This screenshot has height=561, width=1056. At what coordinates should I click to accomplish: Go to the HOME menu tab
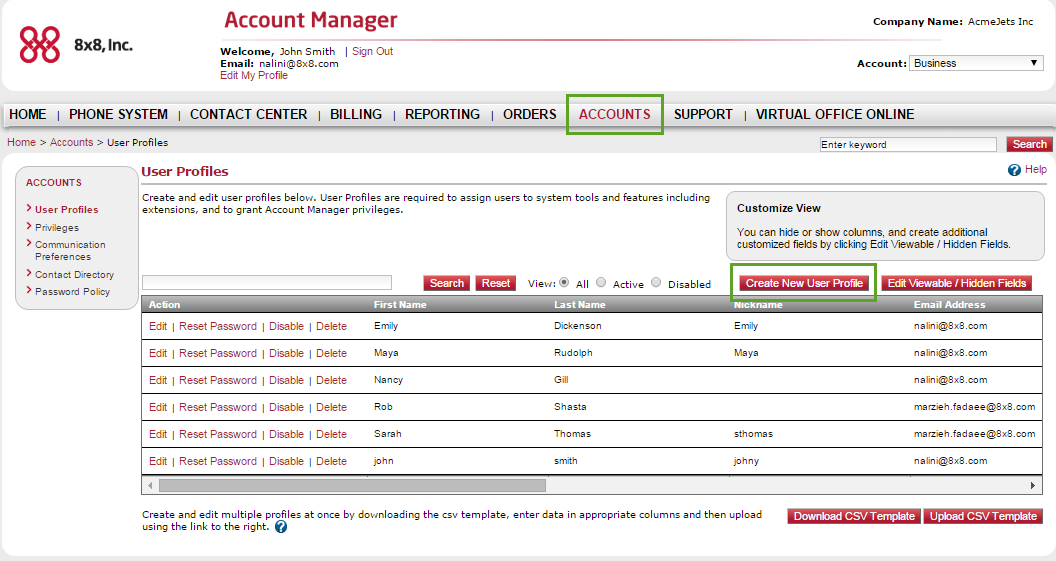tap(28, 114)
